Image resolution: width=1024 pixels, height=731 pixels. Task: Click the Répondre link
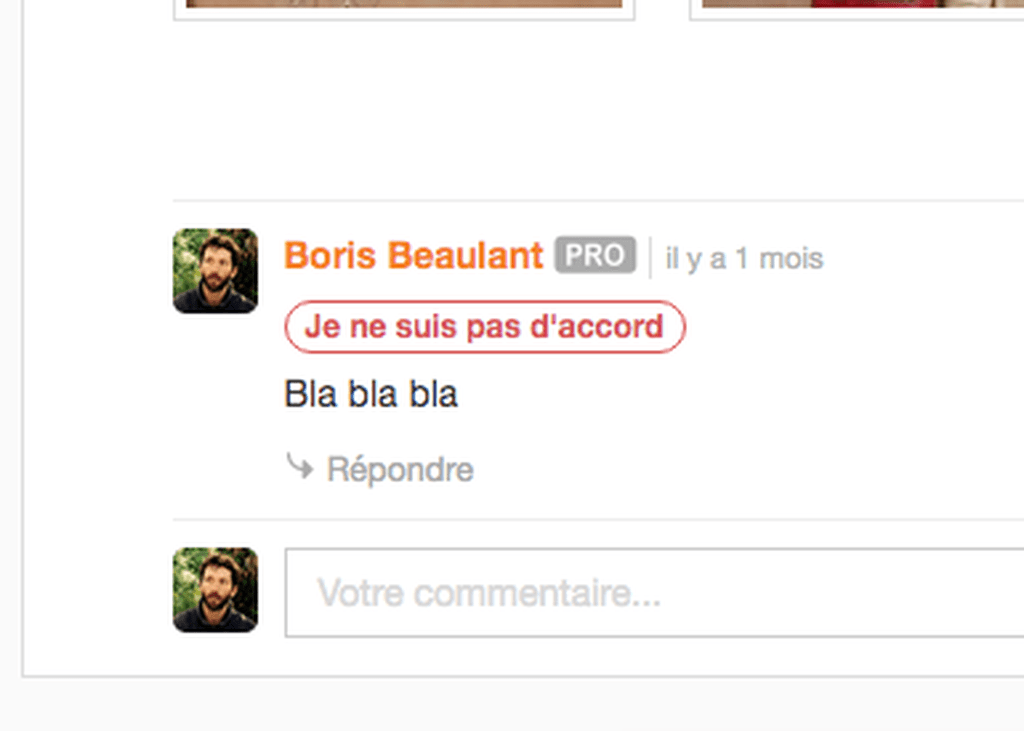click(400, 469)
